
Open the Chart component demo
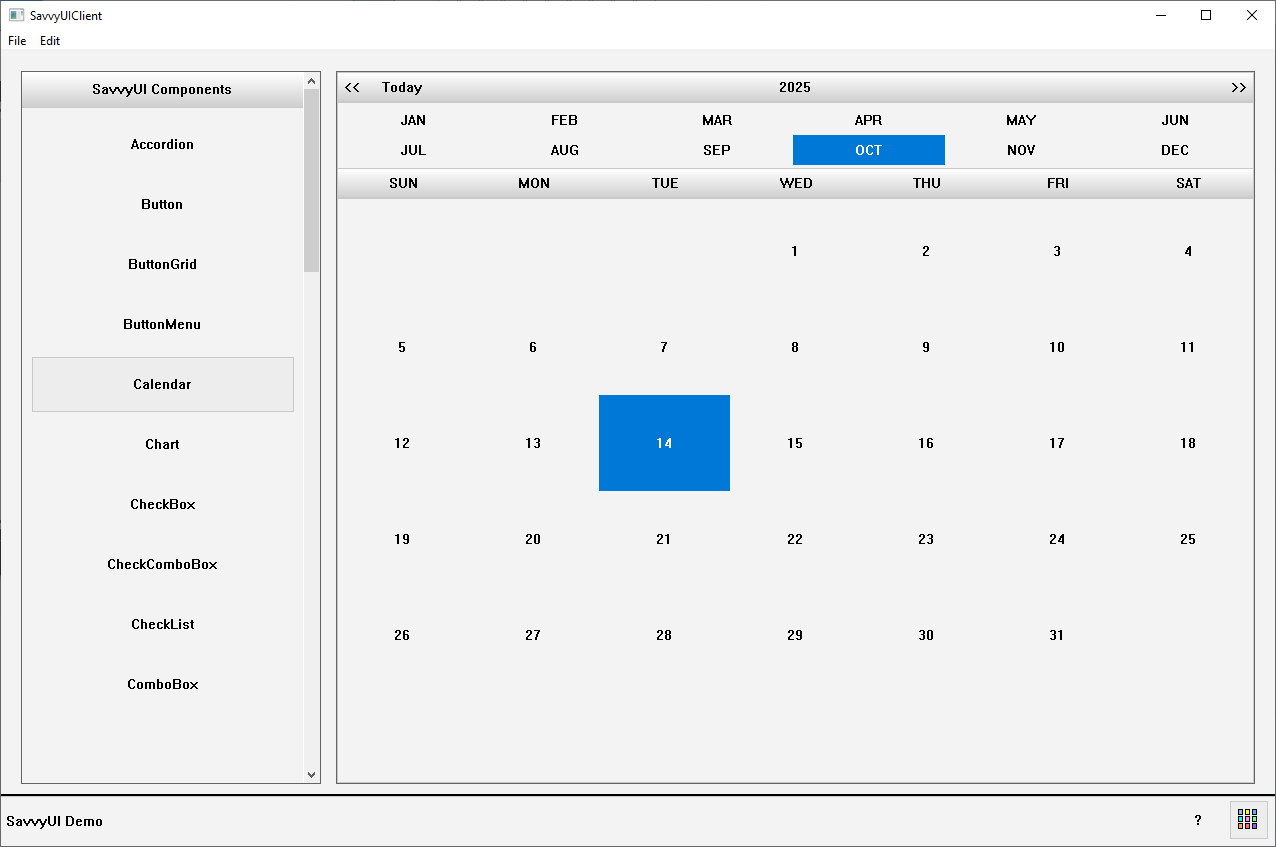click(162, 444)
